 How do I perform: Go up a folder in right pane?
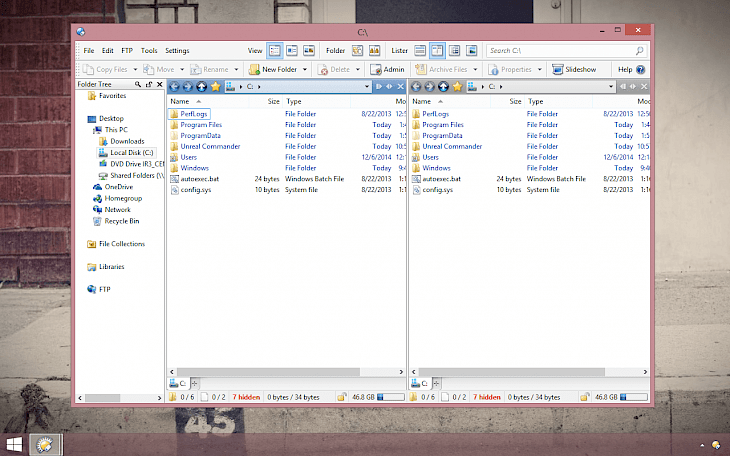pyautogui.click(x=443, y=86)
